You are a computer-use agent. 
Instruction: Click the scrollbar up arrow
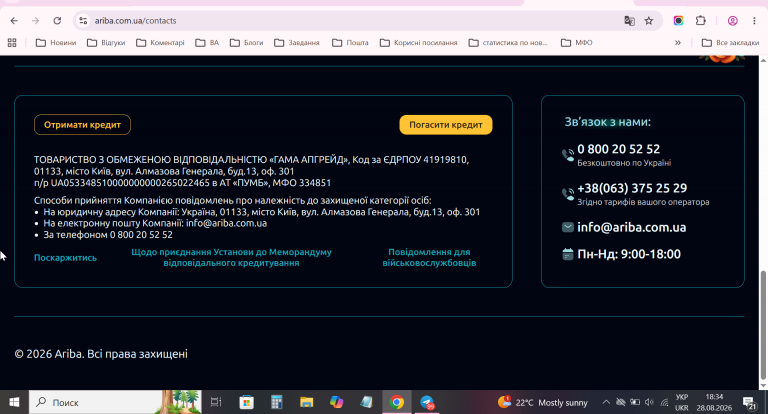(763, 60)
